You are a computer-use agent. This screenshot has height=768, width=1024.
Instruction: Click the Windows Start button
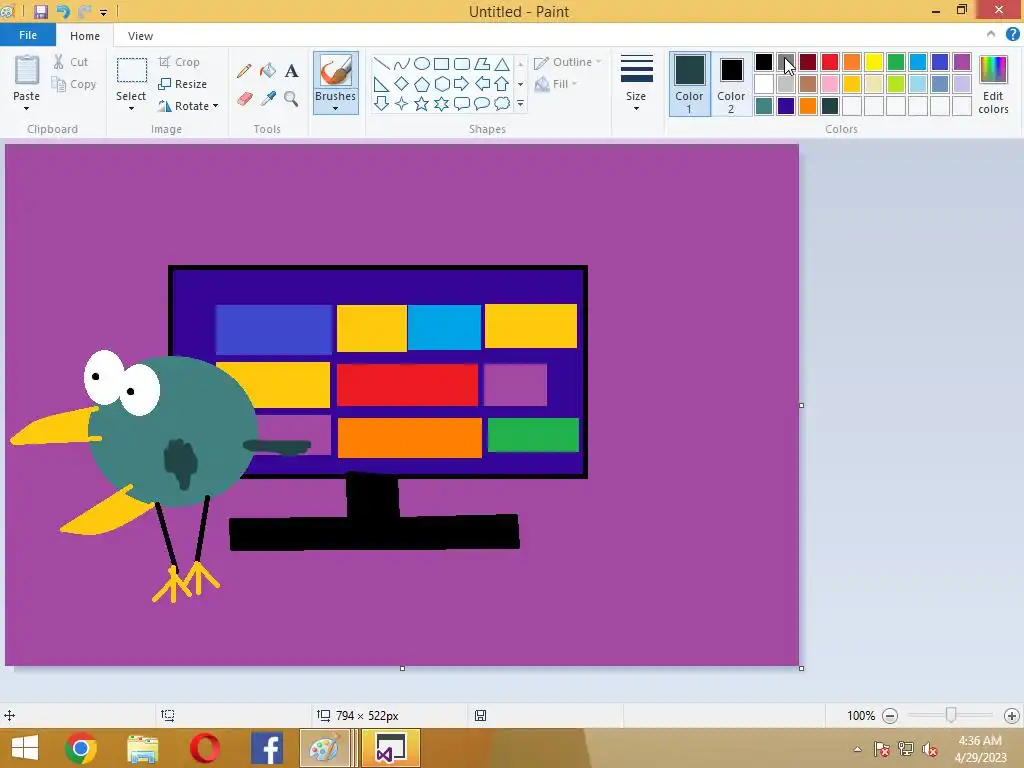pos(25,748)
